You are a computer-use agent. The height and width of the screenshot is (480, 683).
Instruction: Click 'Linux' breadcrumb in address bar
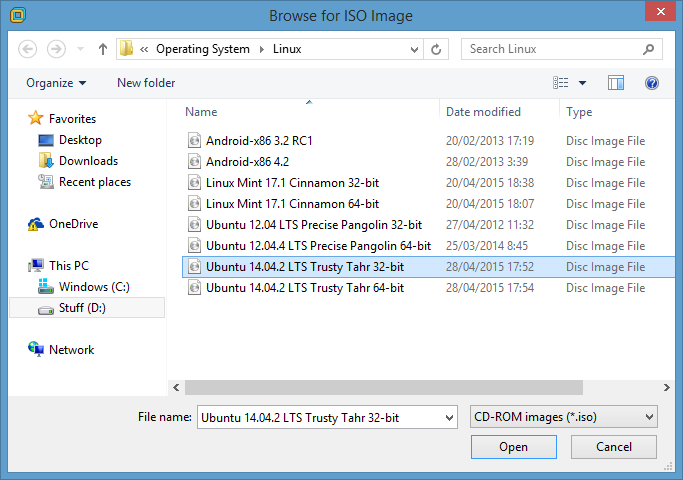(x=287, y=49)
